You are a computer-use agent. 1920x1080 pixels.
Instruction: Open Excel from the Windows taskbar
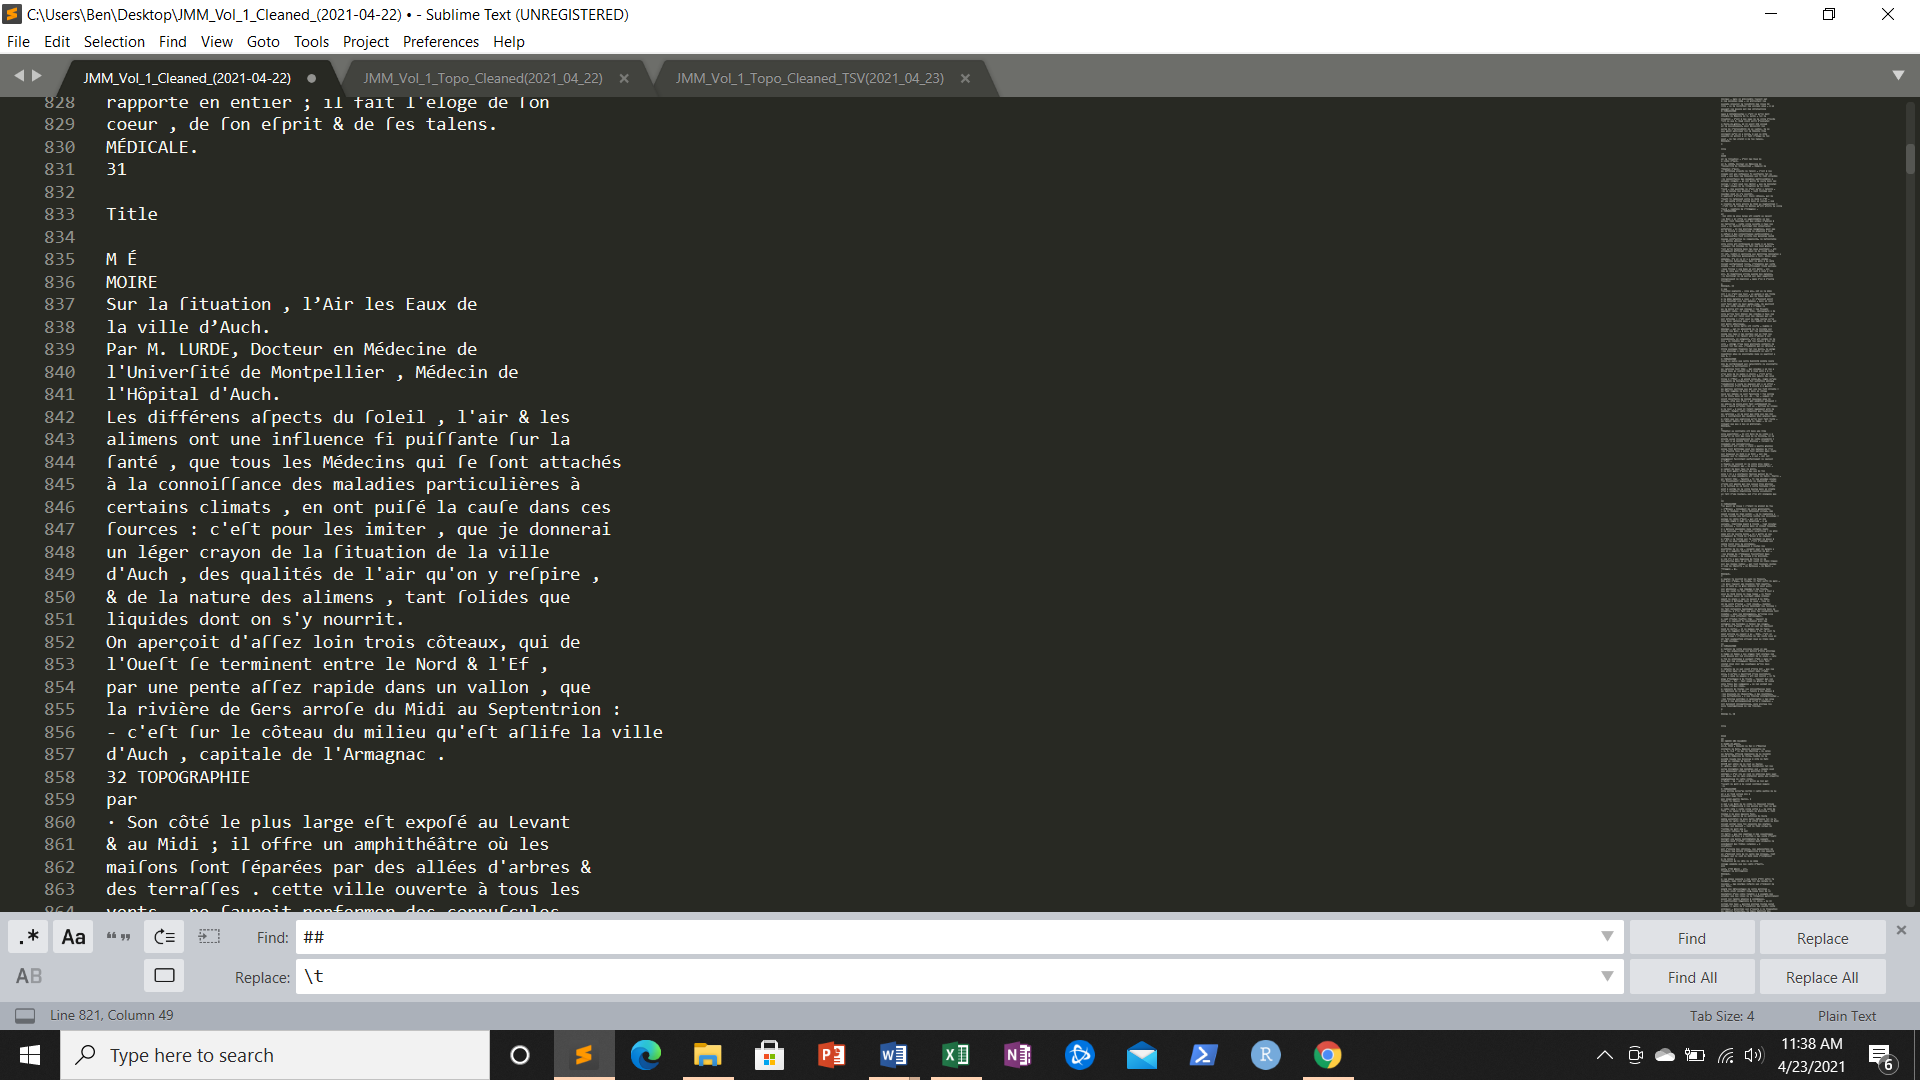[955, 1055]
